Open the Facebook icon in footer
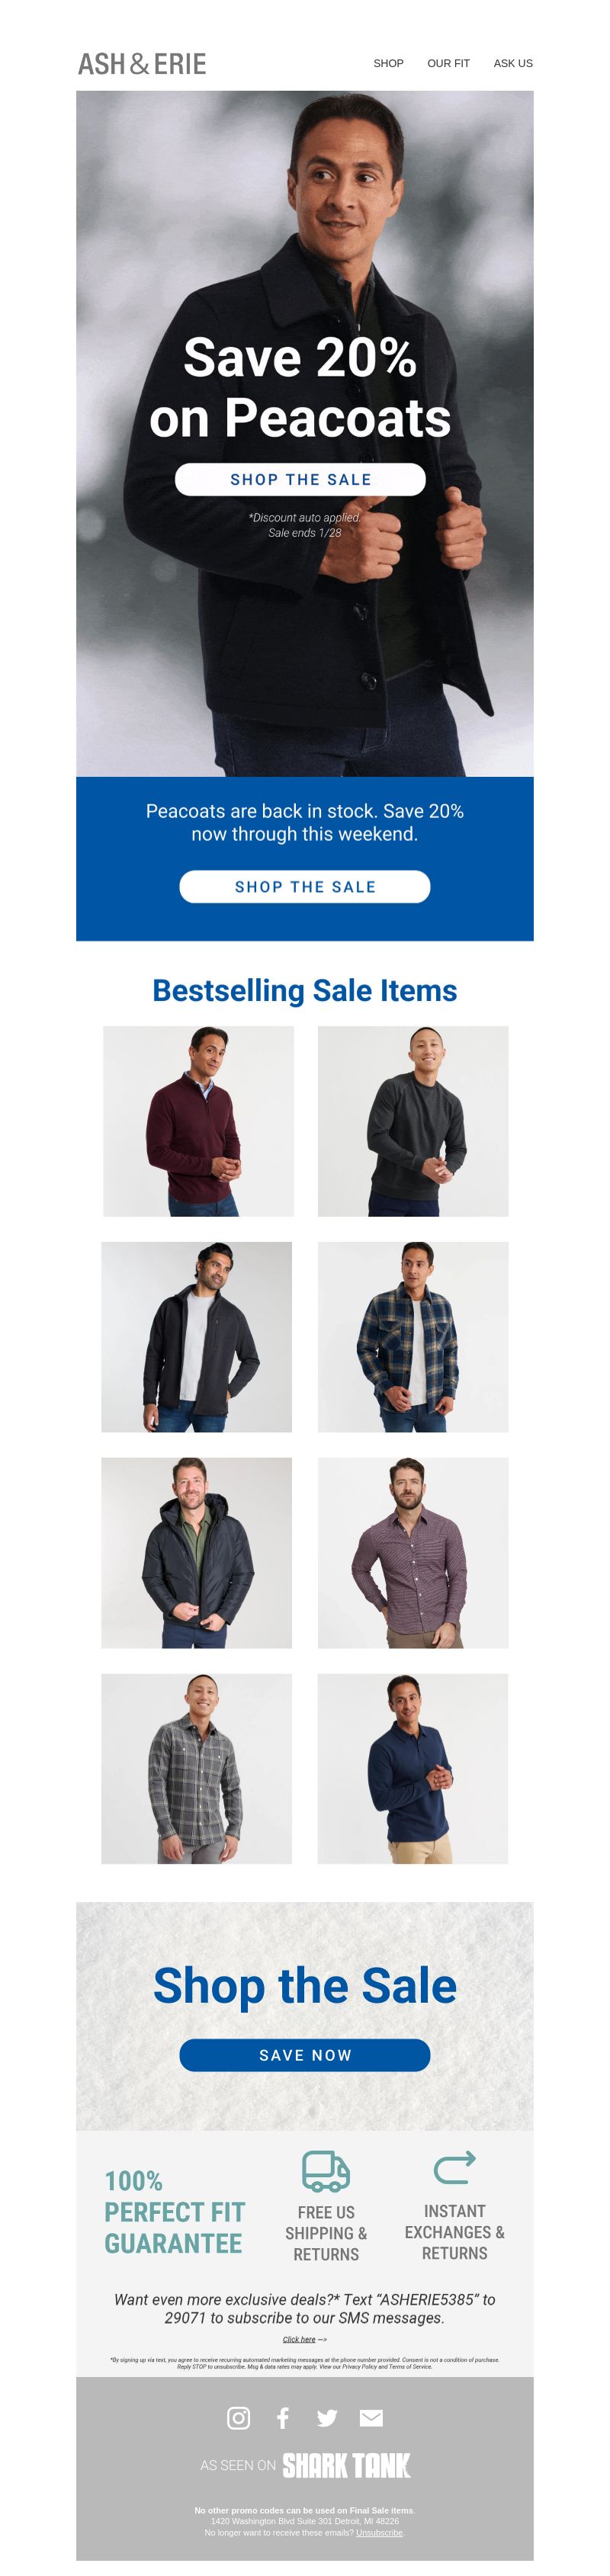Screen dimensions: 610x2576 pos(283,2418)
